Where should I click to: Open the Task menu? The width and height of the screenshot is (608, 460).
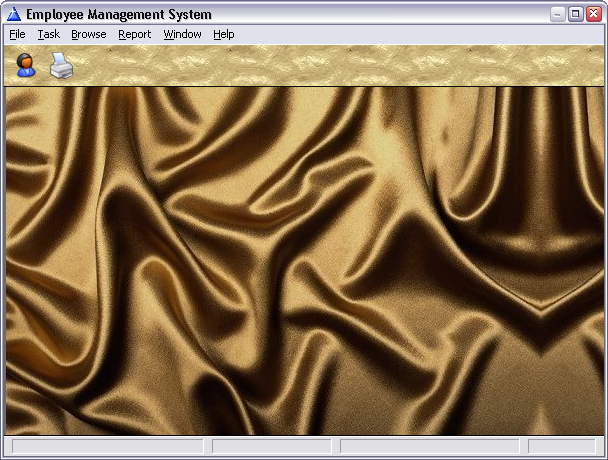[49, 34]
